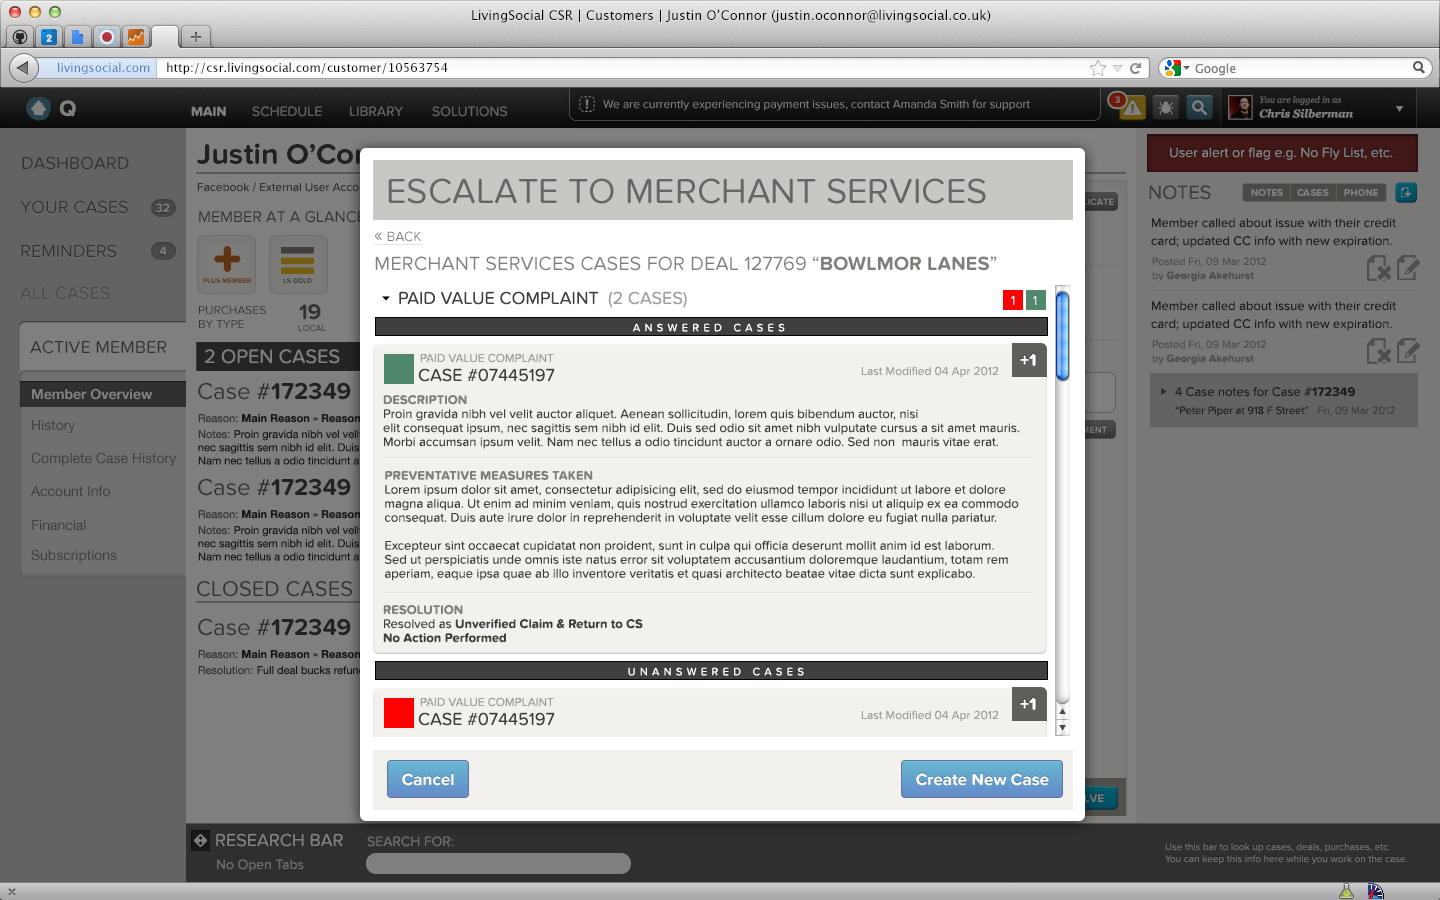Expand answered case with its +1 button
Image resolution: width=1440 pixels, height=900 pixels.
[1029, 360]
